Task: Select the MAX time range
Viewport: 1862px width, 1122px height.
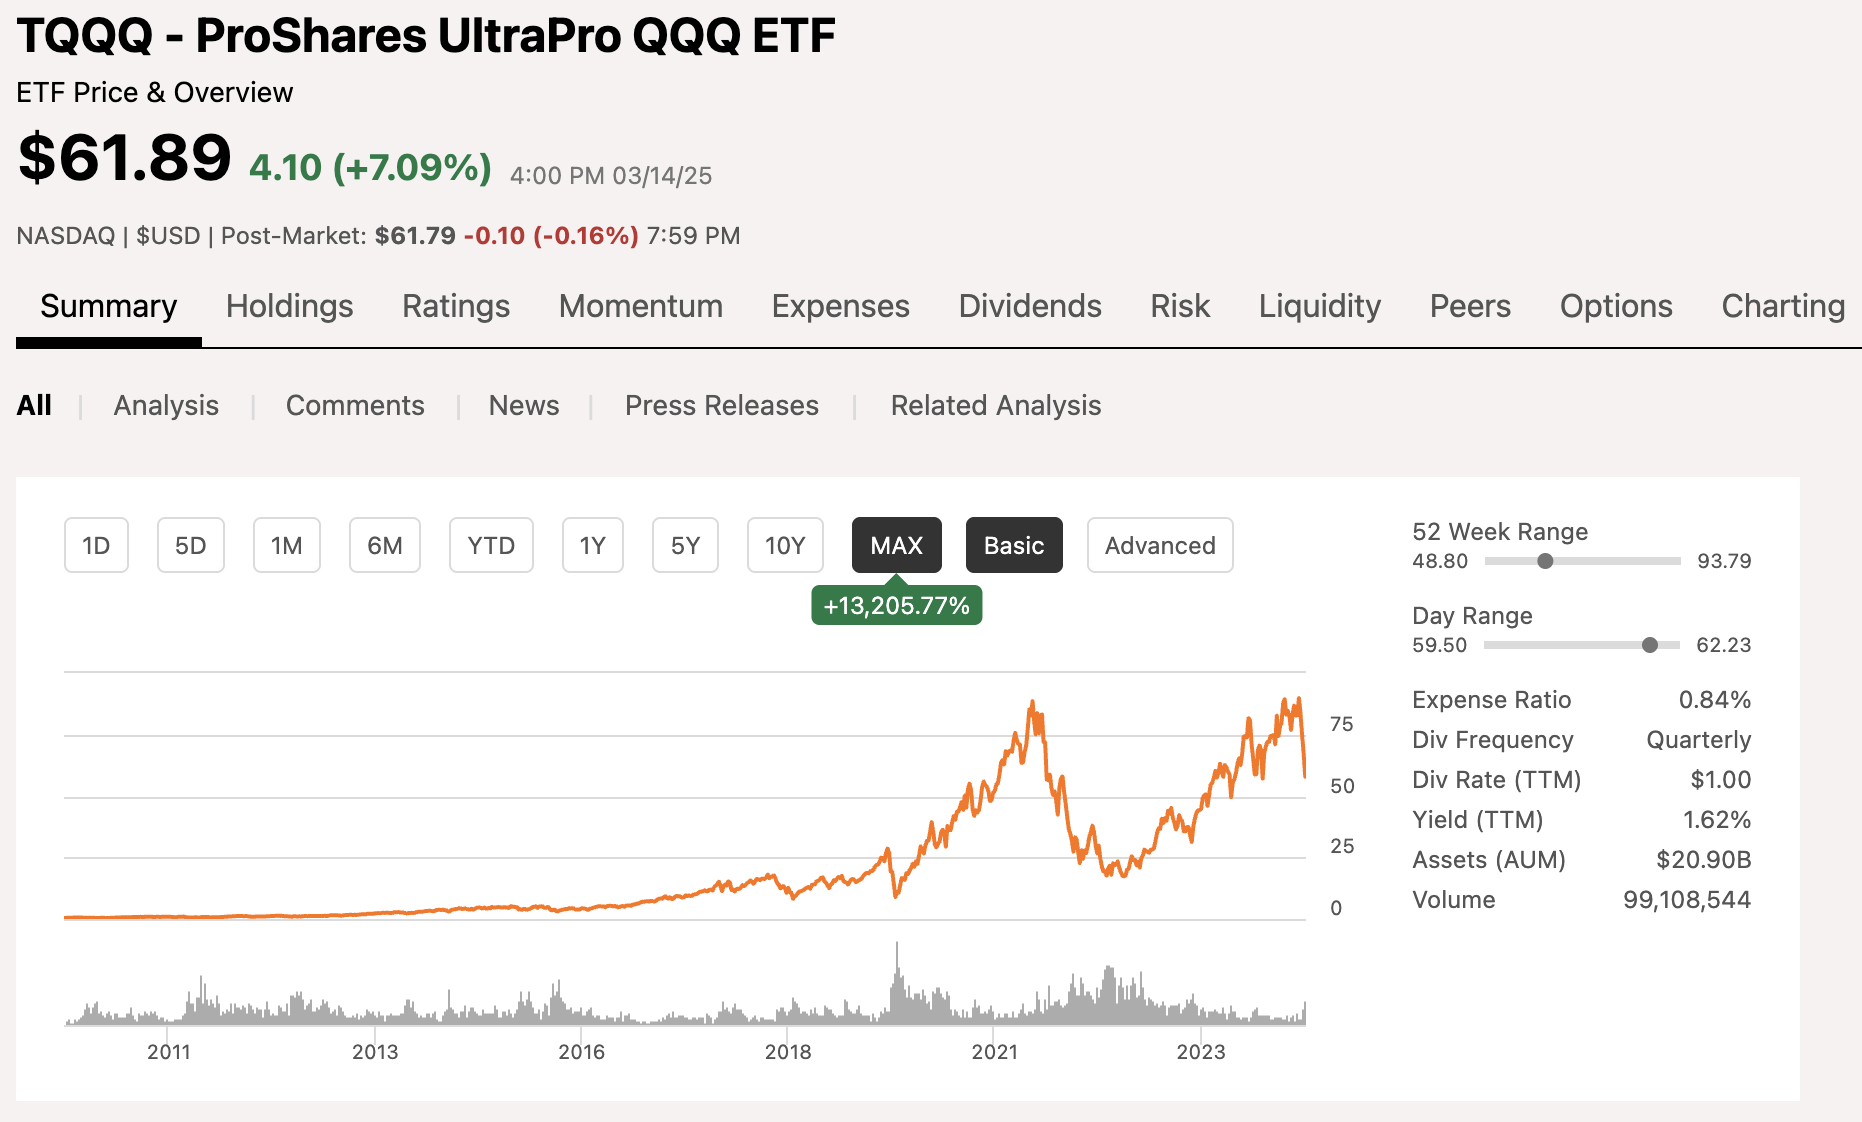Action: click(x=896, y=545)
